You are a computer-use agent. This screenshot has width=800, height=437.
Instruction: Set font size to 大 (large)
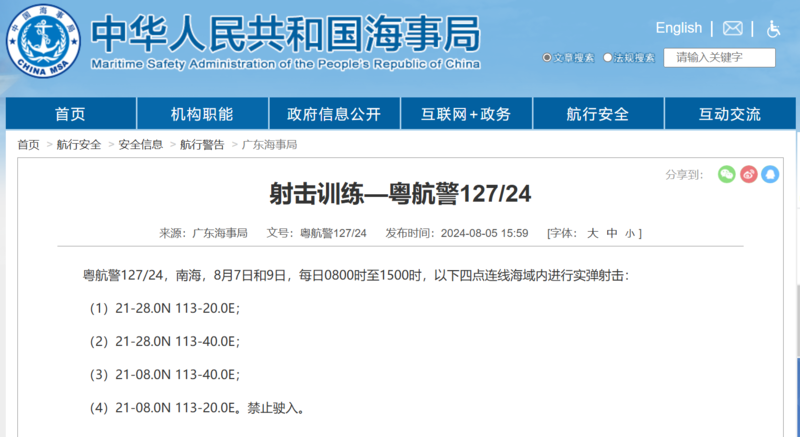(x=592, y=233)
